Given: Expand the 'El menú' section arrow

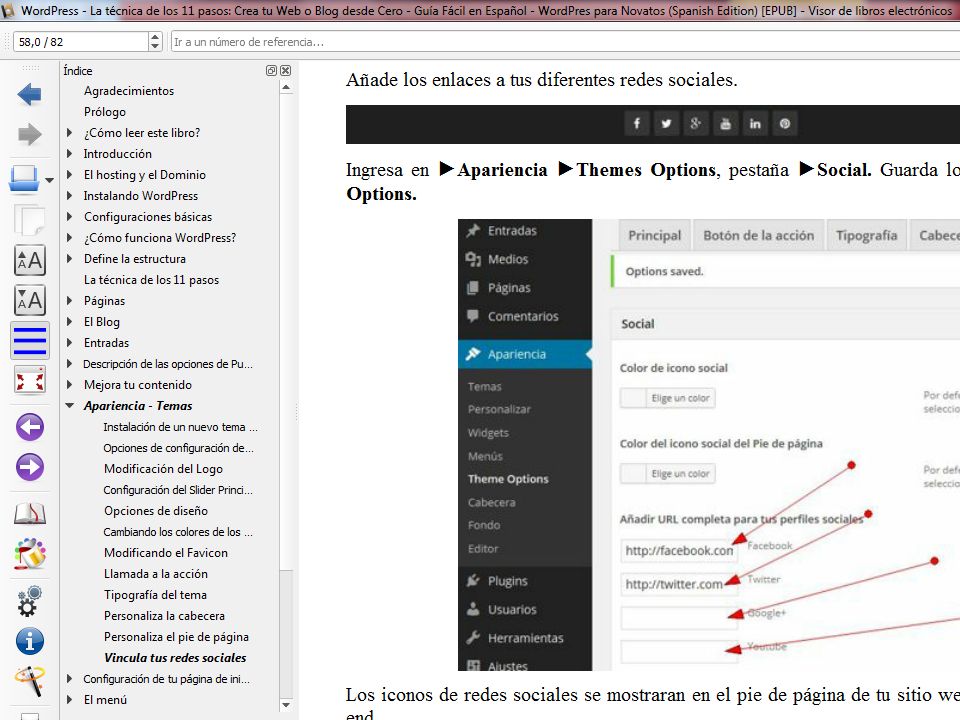Looking at the screenshot, I should [x=69, y=700].
